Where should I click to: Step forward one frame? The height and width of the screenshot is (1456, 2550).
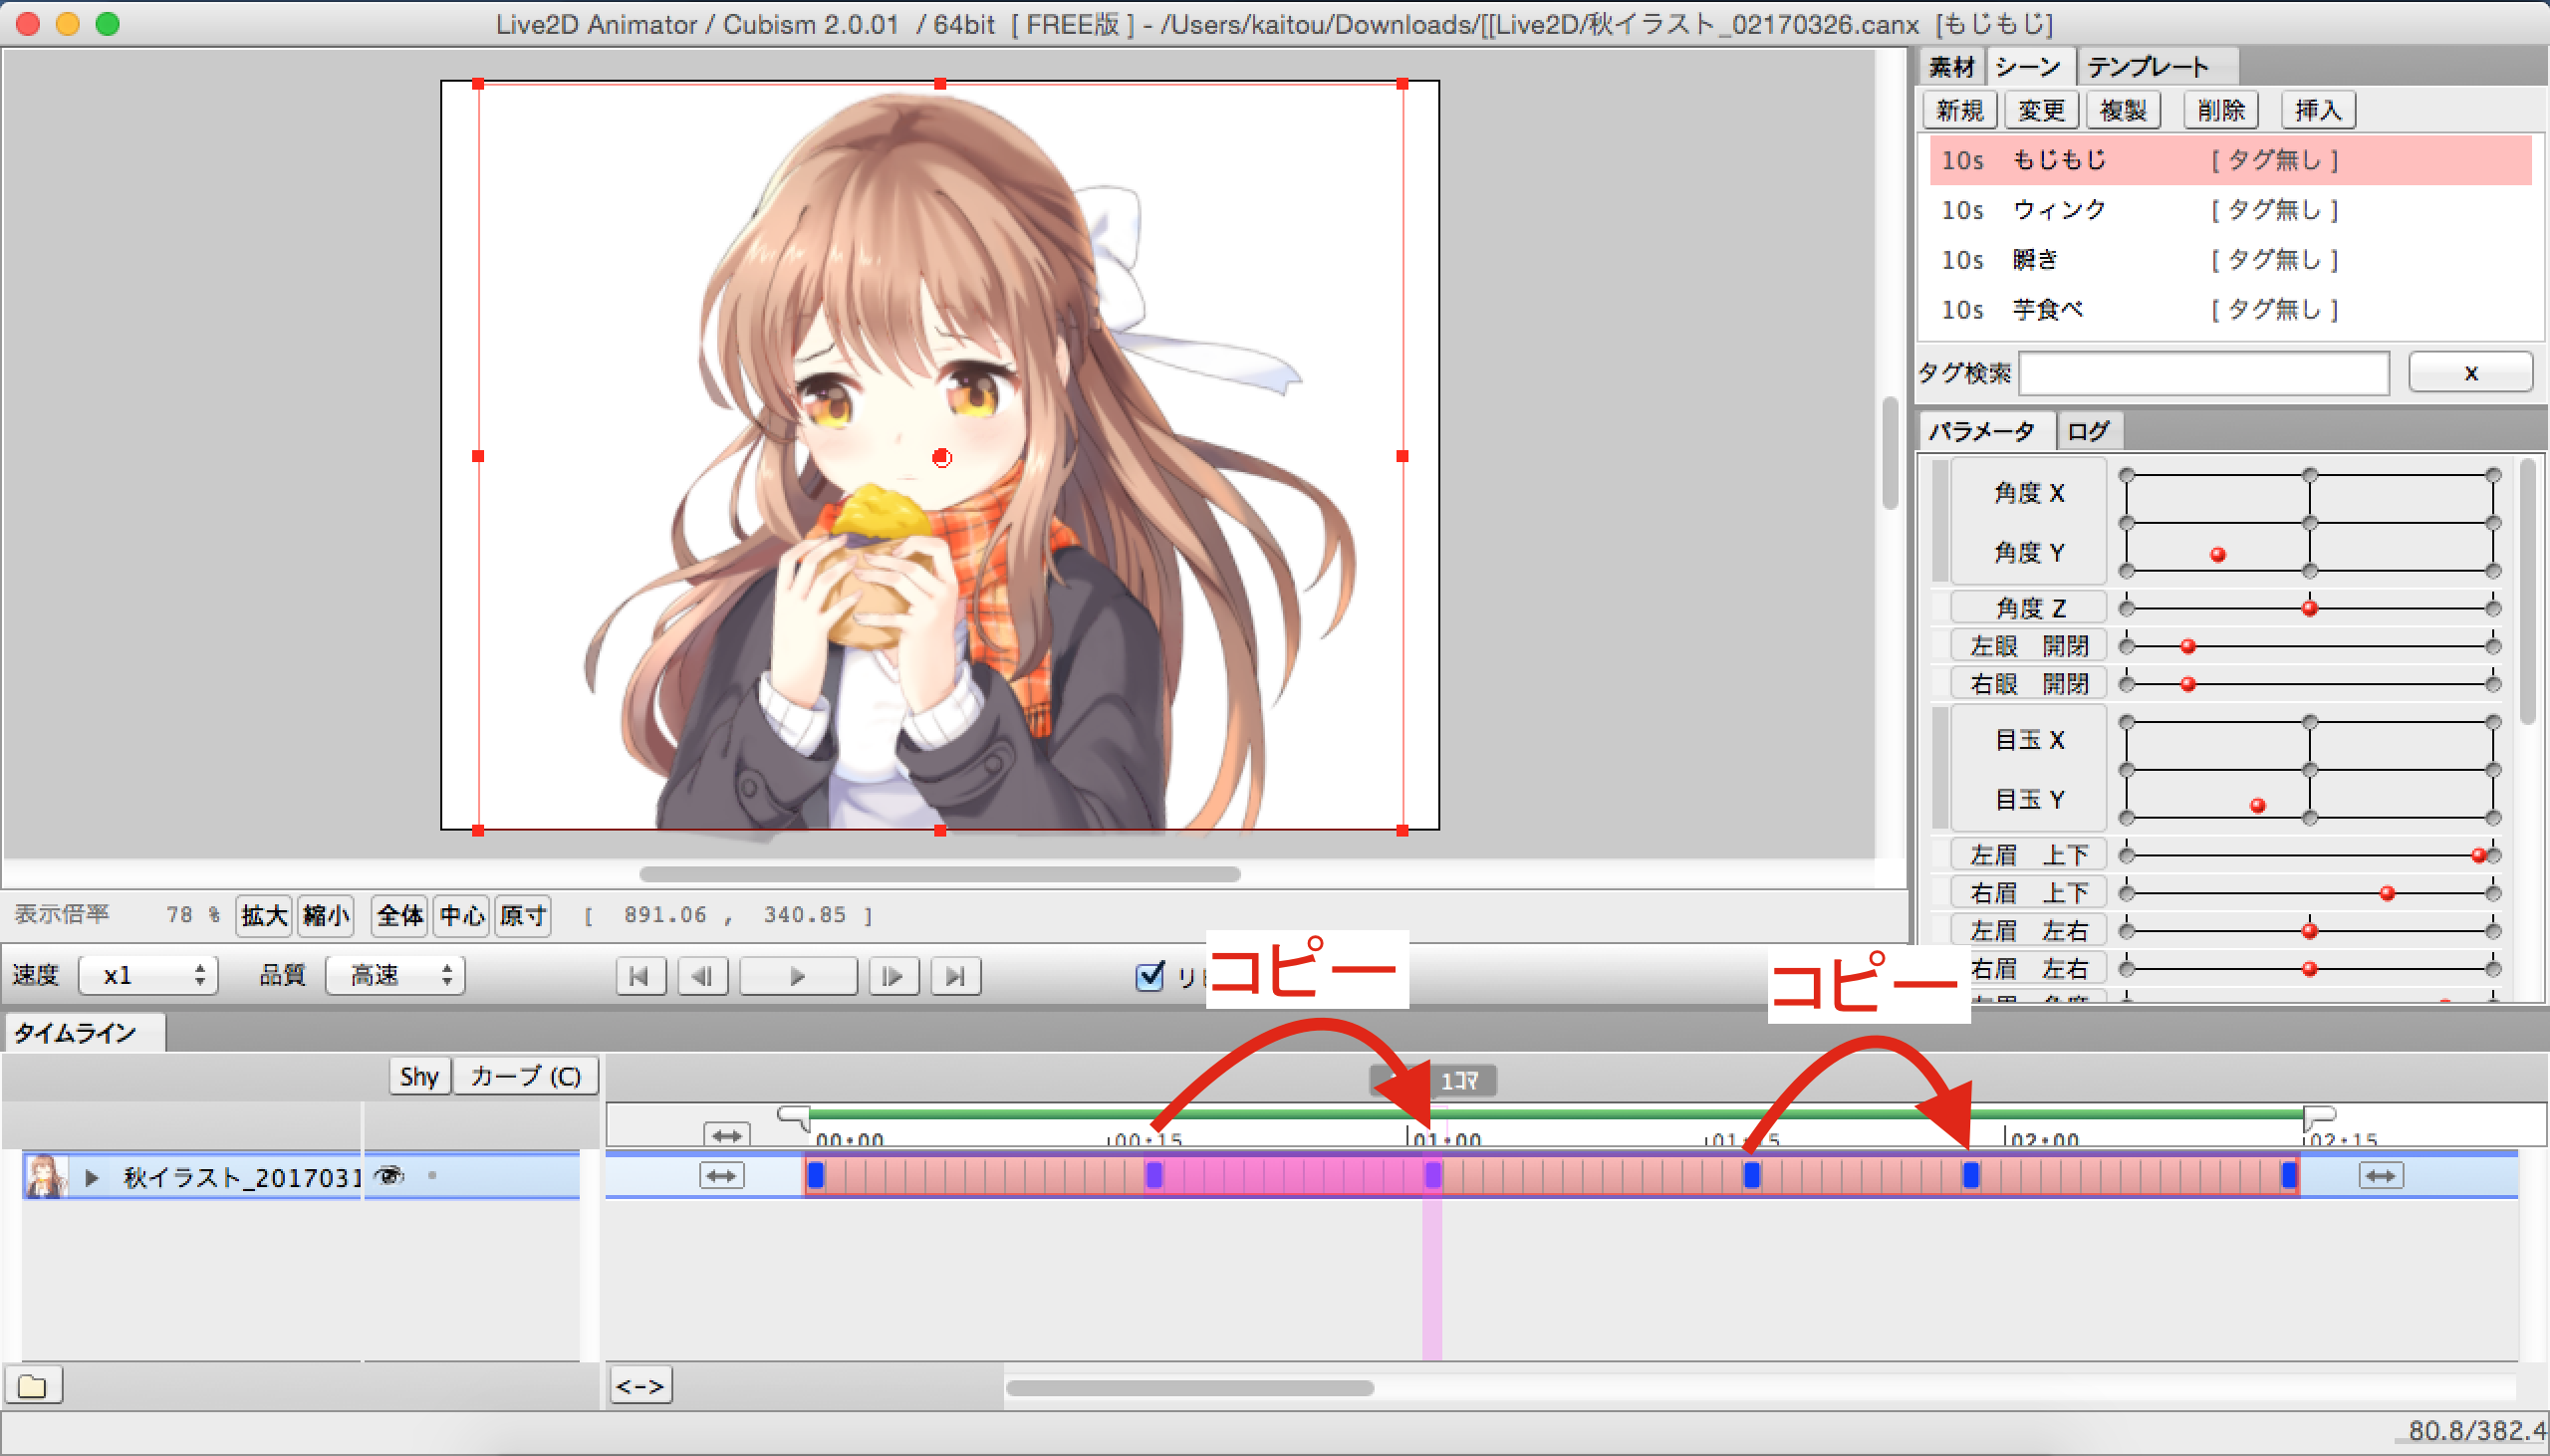(x=893, y=976)
